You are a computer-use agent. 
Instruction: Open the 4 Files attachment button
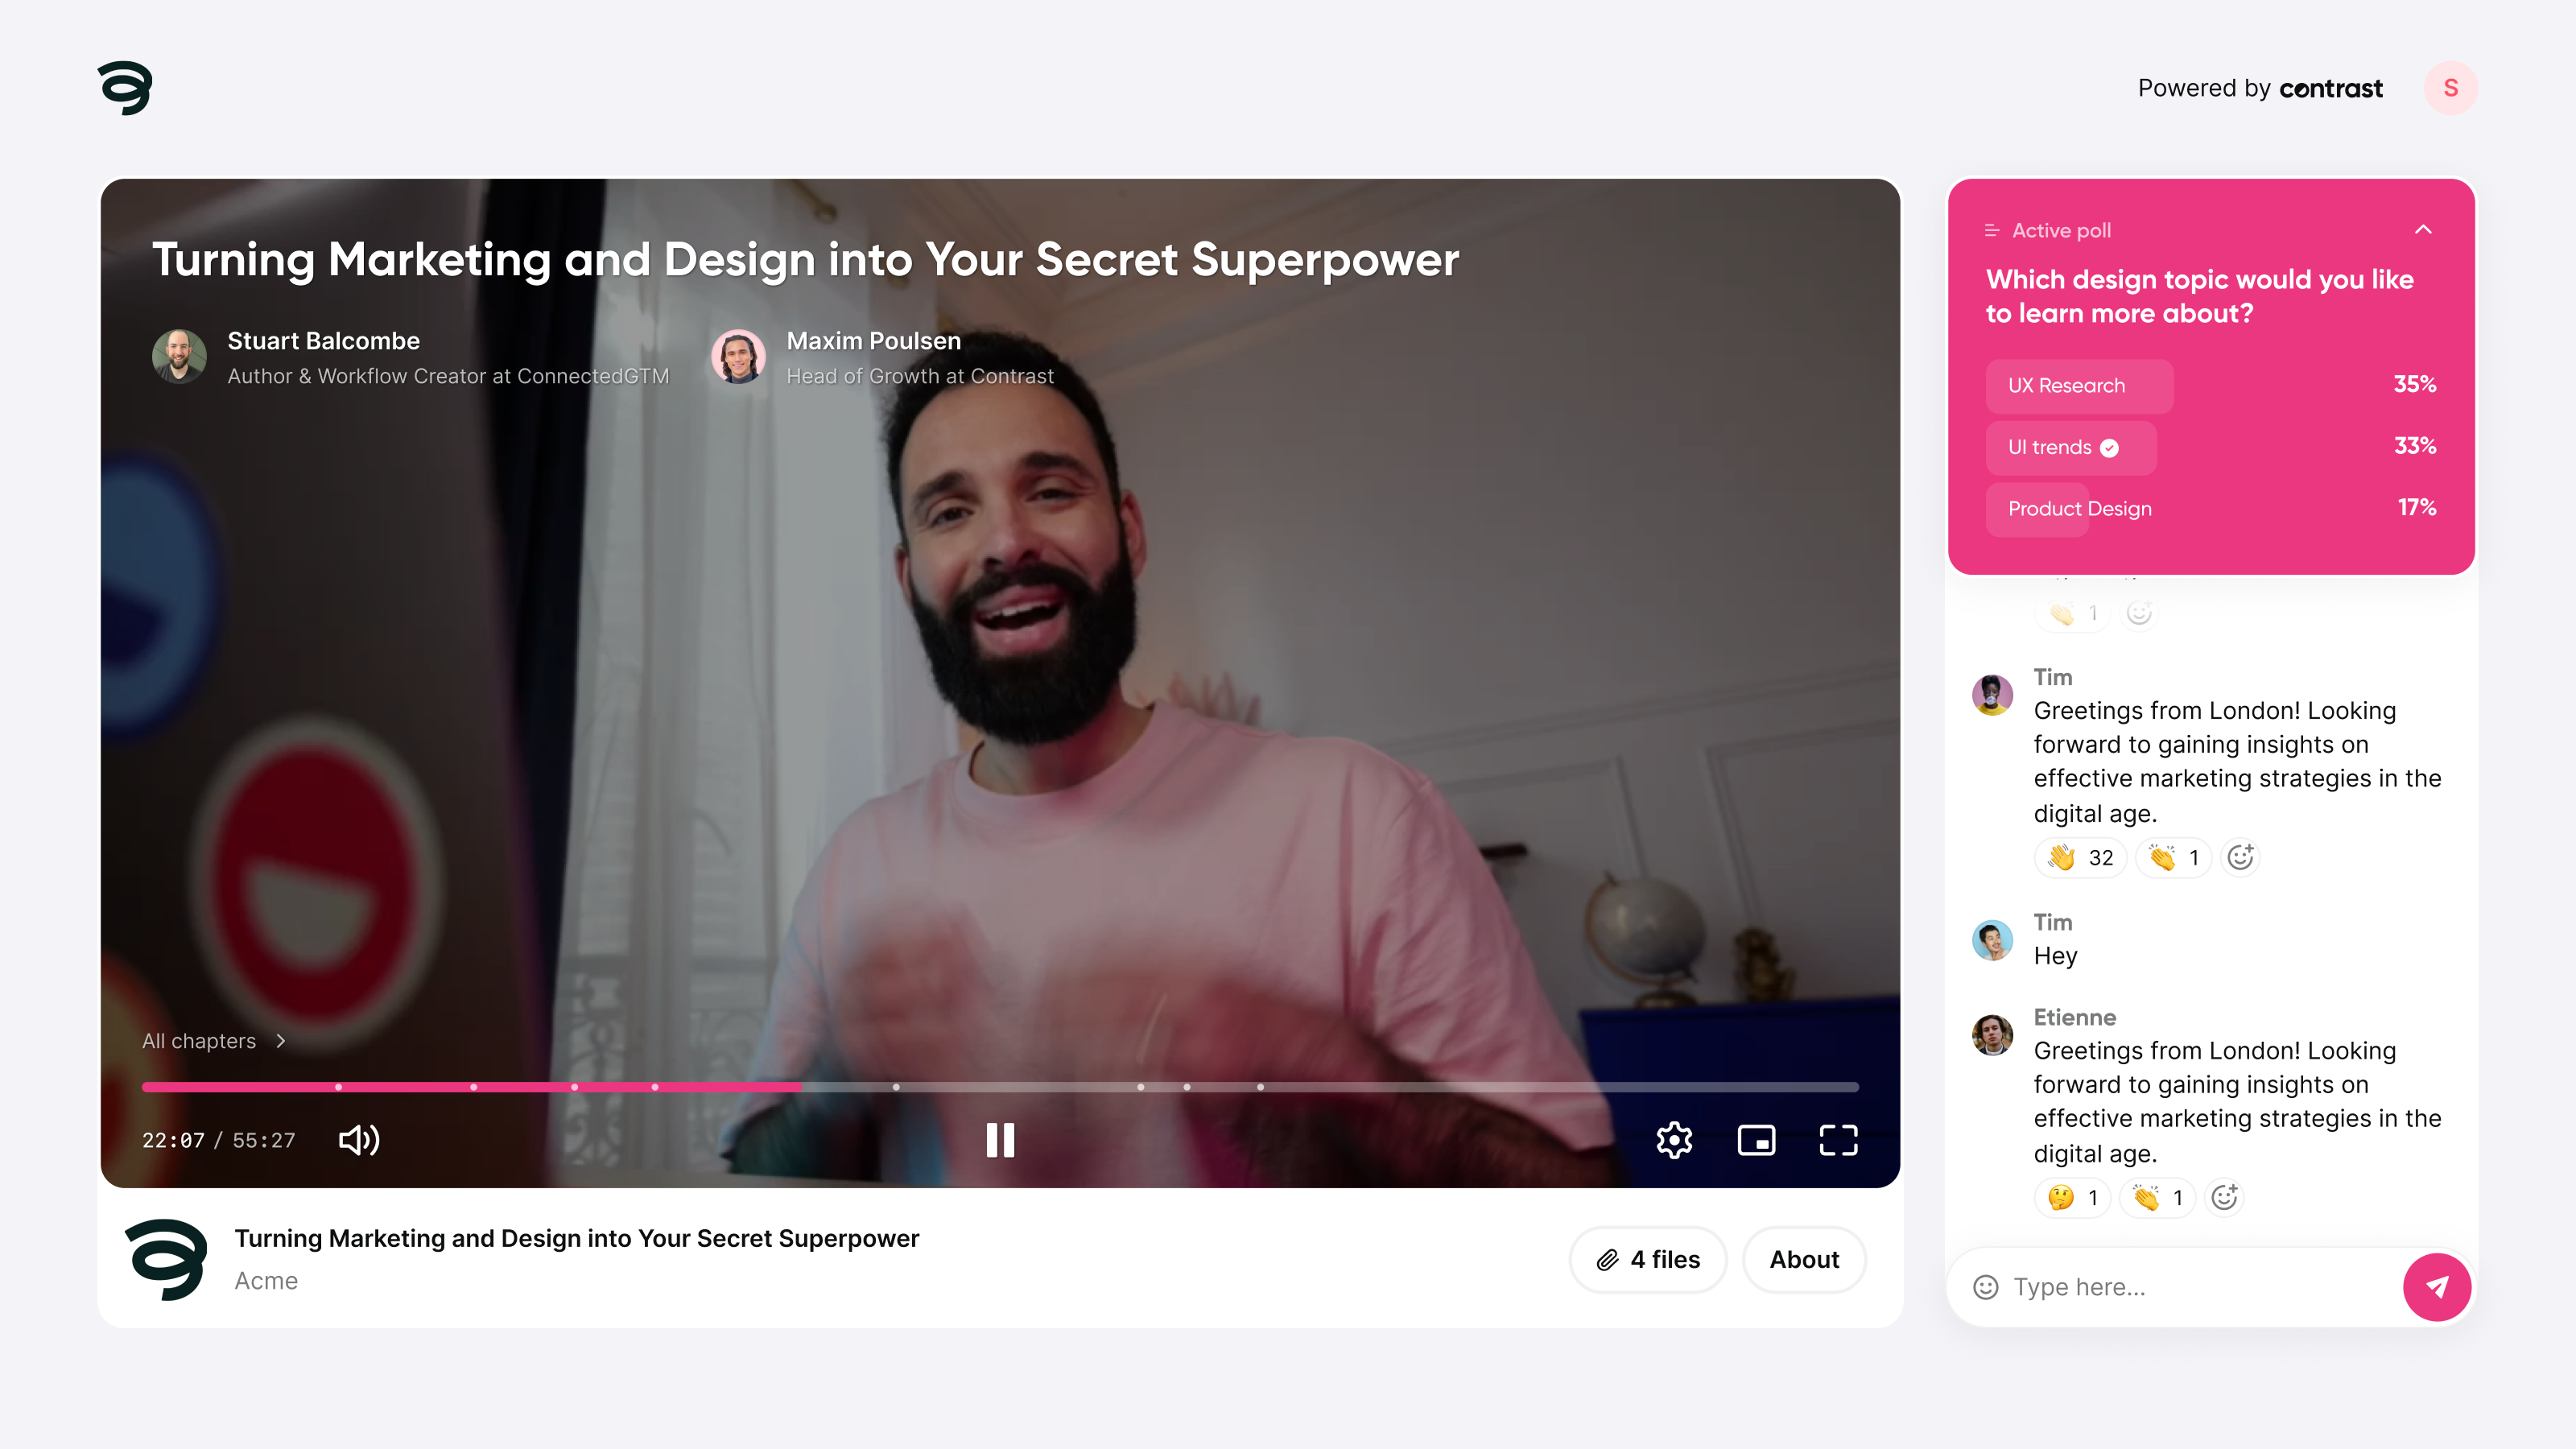click(1647, 1260)
